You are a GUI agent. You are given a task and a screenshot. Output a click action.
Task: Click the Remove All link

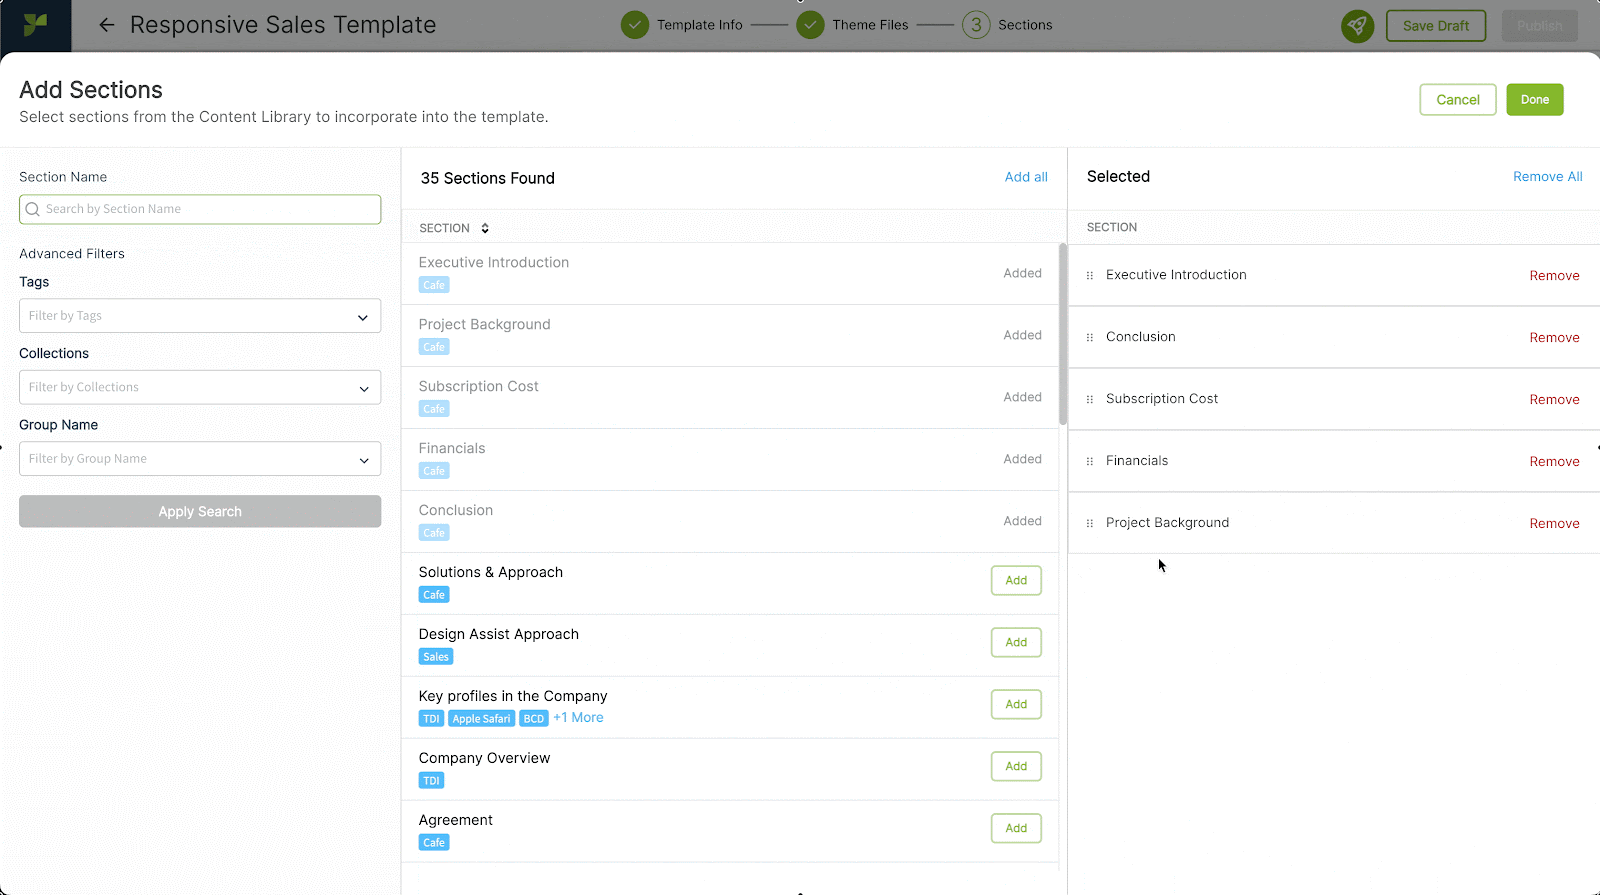point(1547,177)
